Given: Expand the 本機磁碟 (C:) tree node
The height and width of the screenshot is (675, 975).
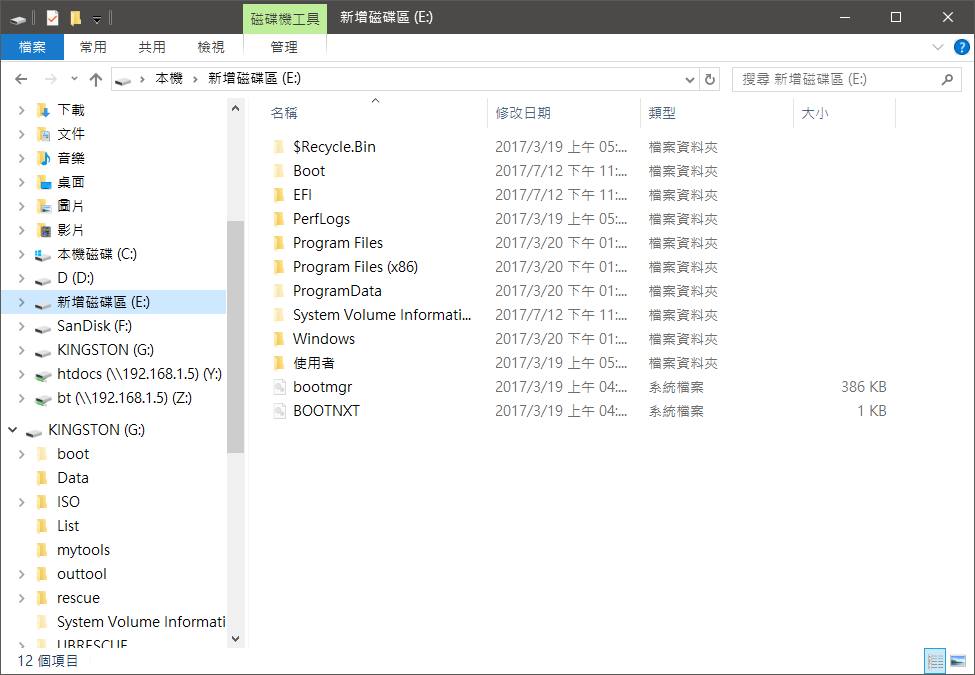Looking at the screenshot, I should pos(21,254).
